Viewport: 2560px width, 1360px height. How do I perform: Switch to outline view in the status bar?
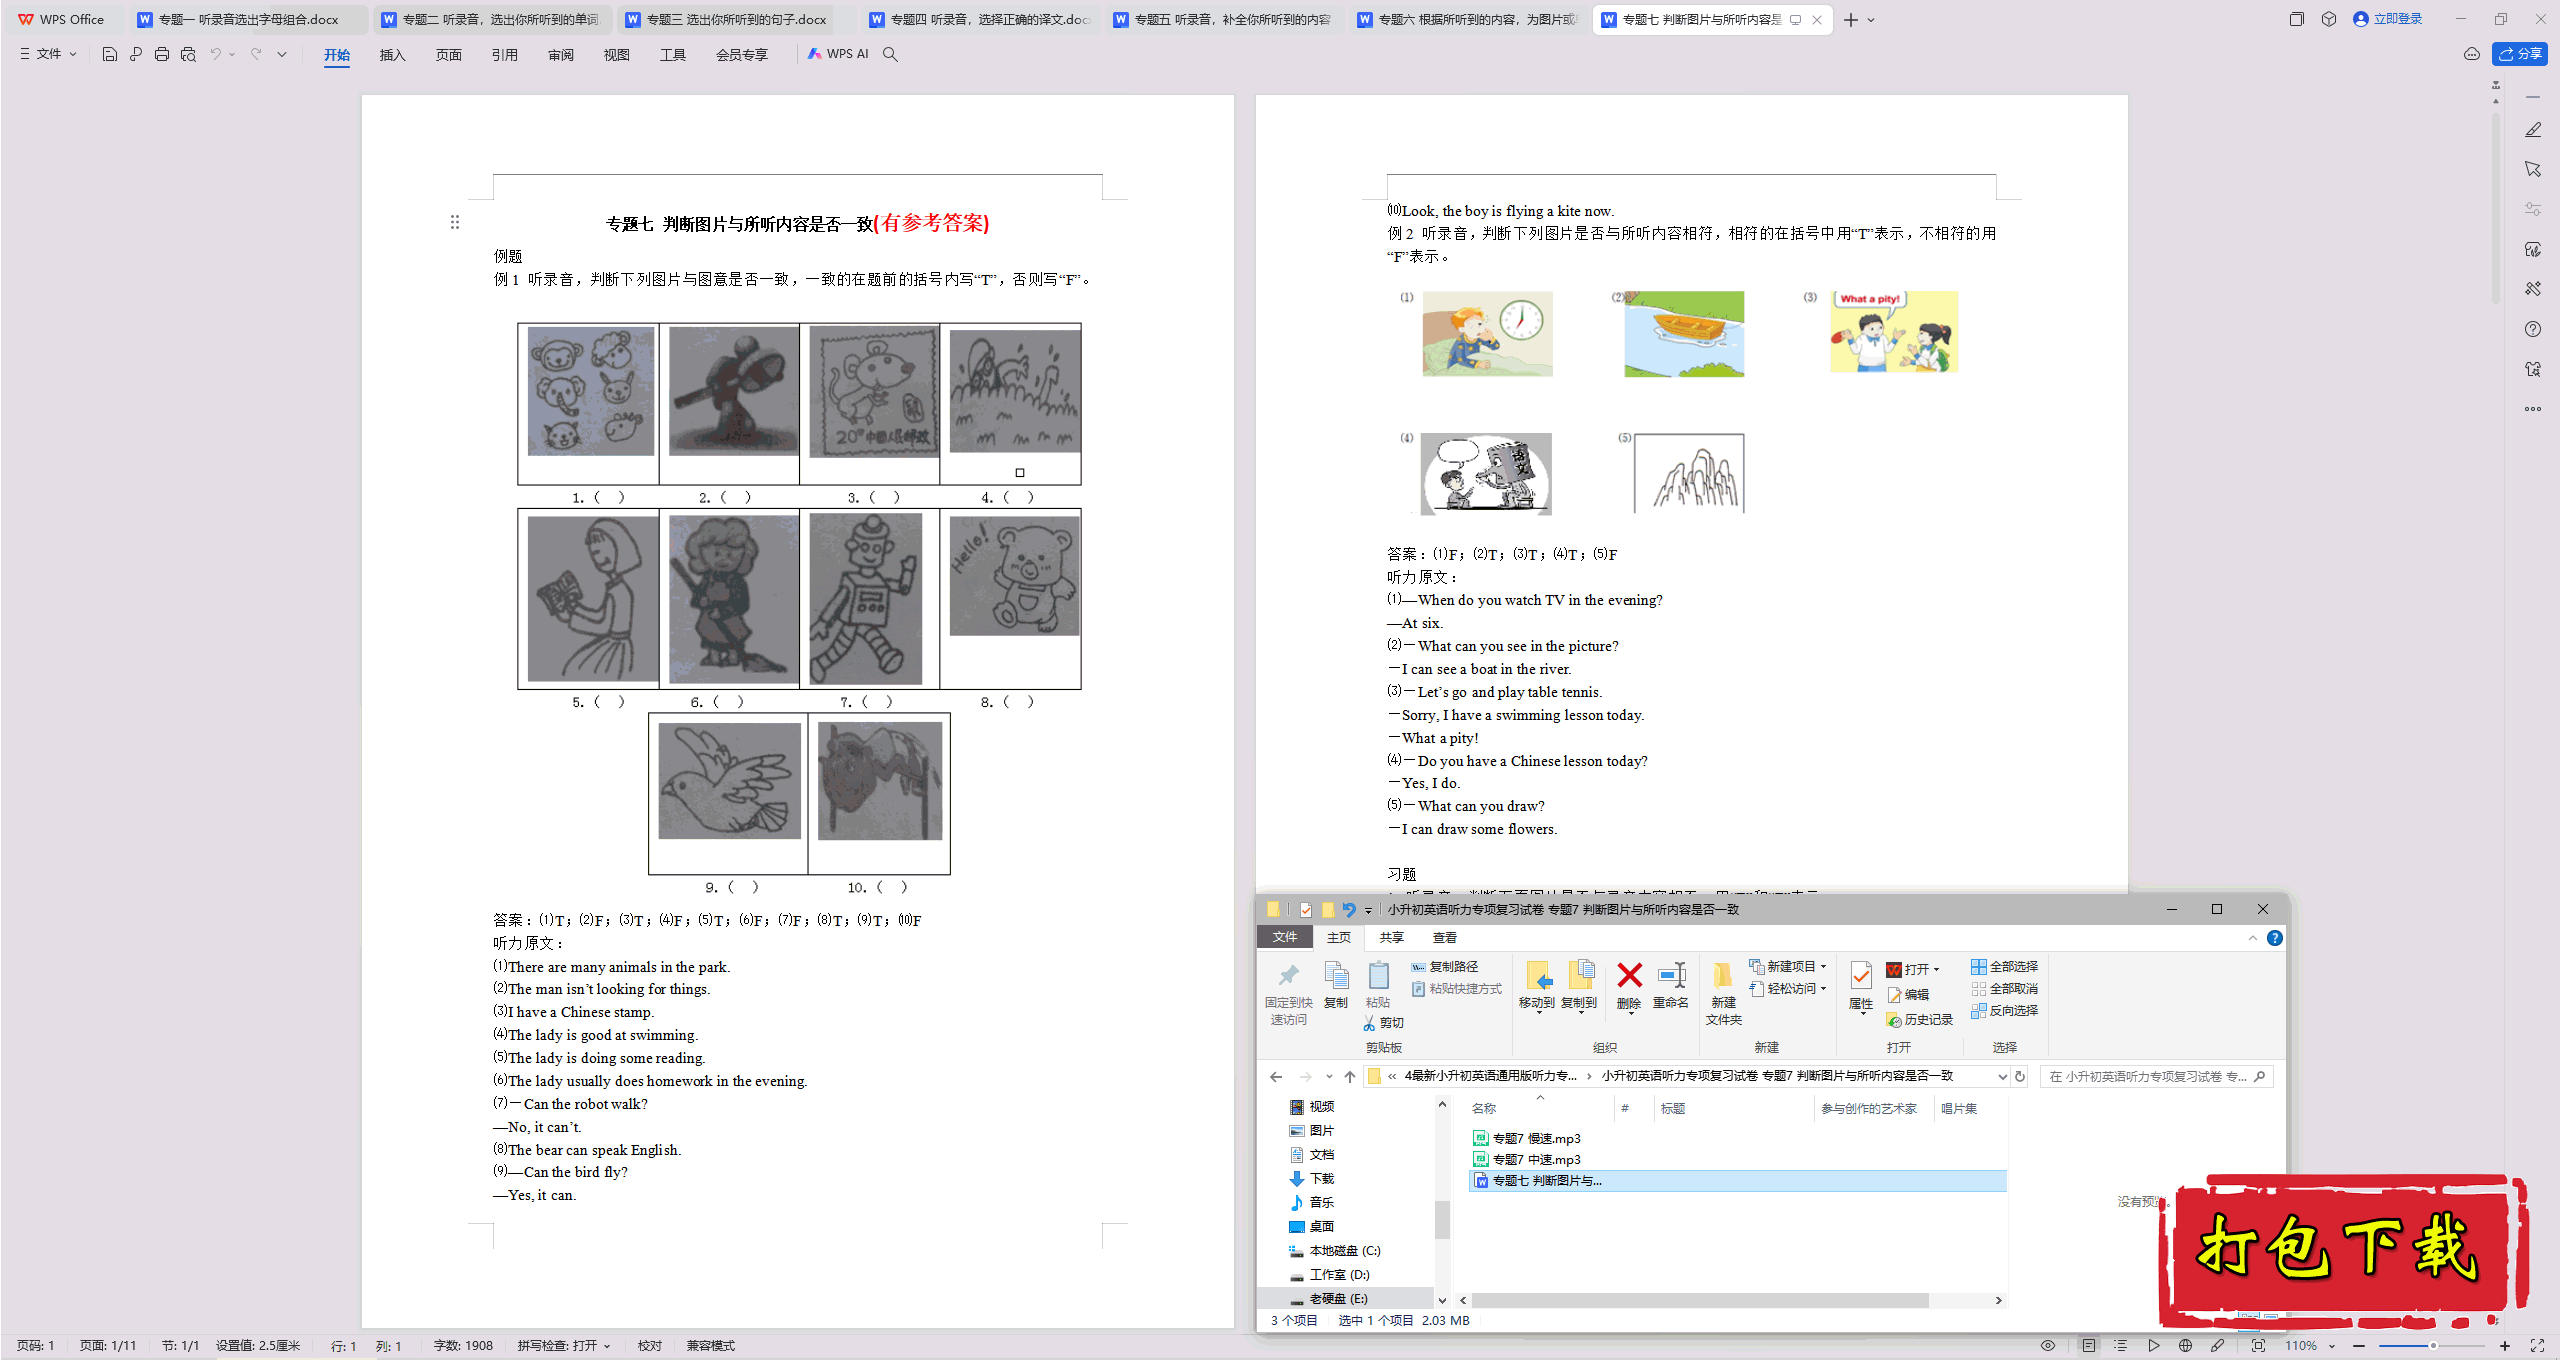pos(2120,1345)
